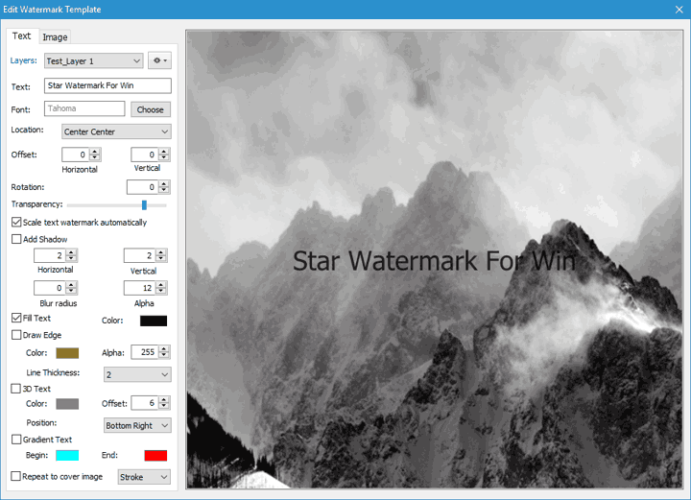Click the Transparency slider handle

(144, 204)
